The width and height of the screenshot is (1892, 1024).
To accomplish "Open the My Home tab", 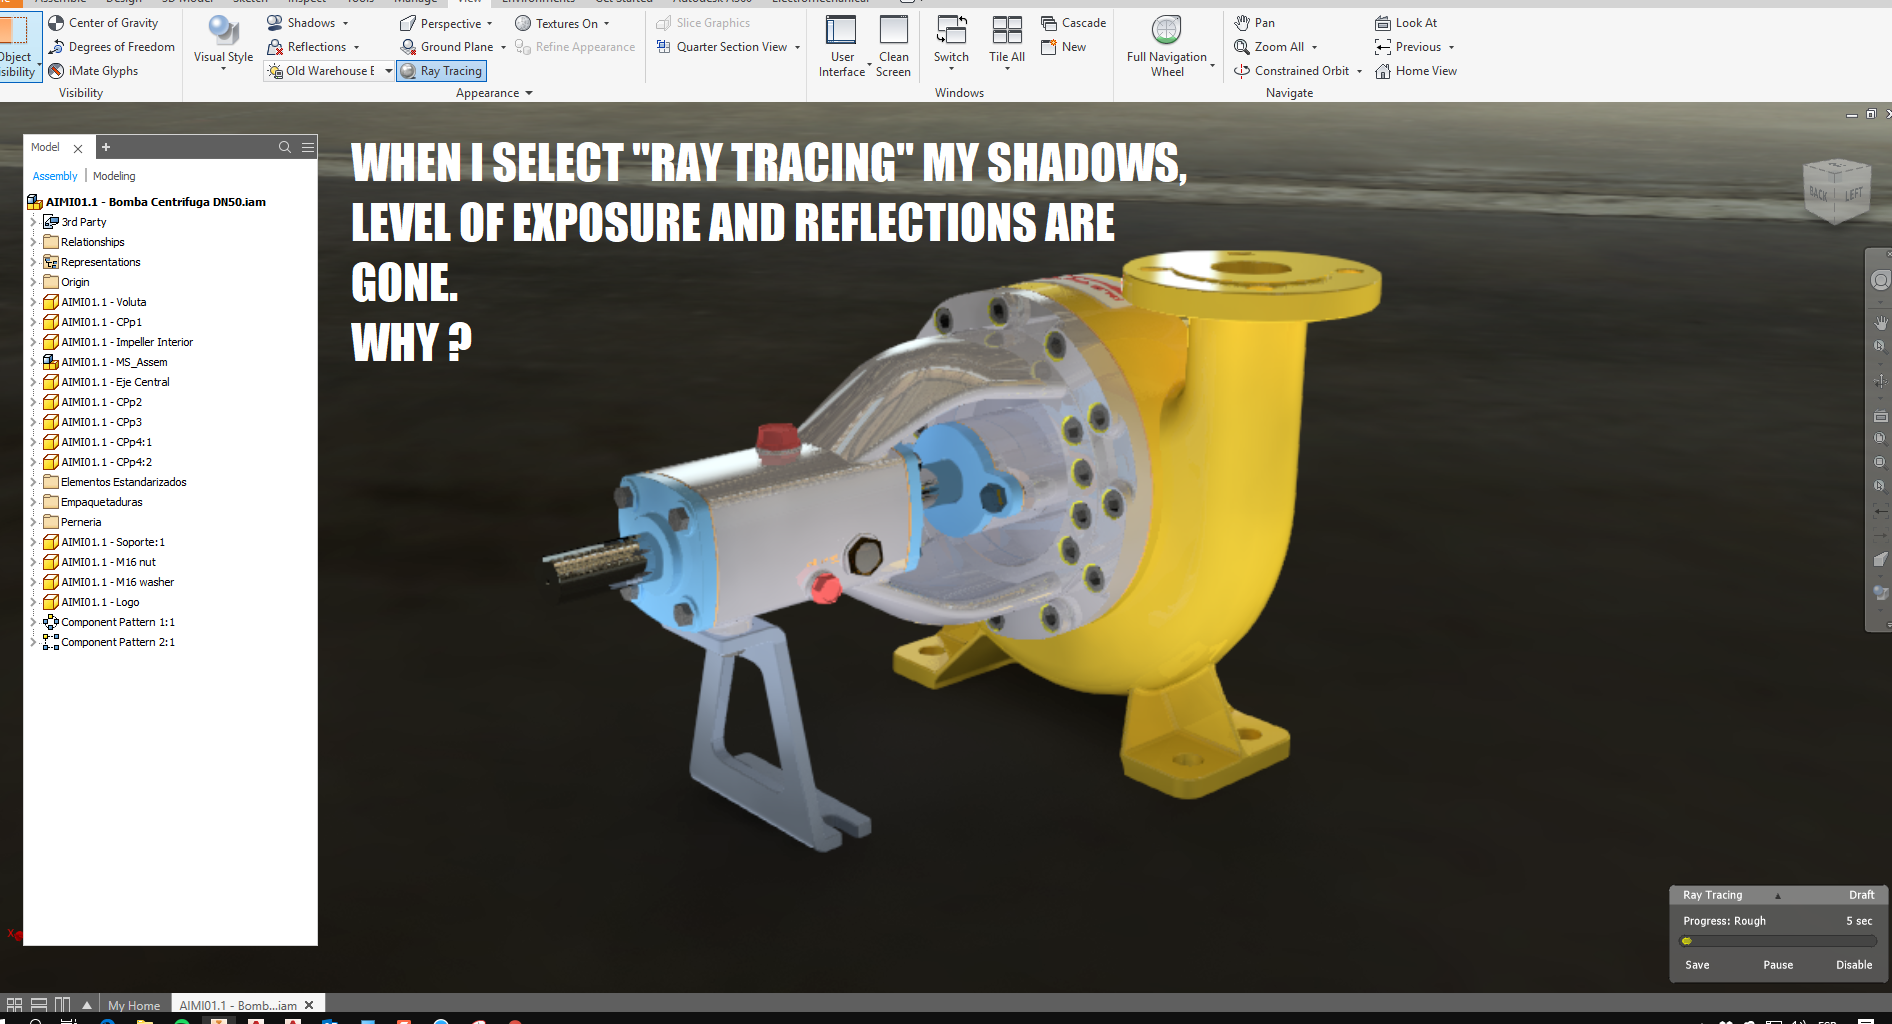I will point(134,1005).
